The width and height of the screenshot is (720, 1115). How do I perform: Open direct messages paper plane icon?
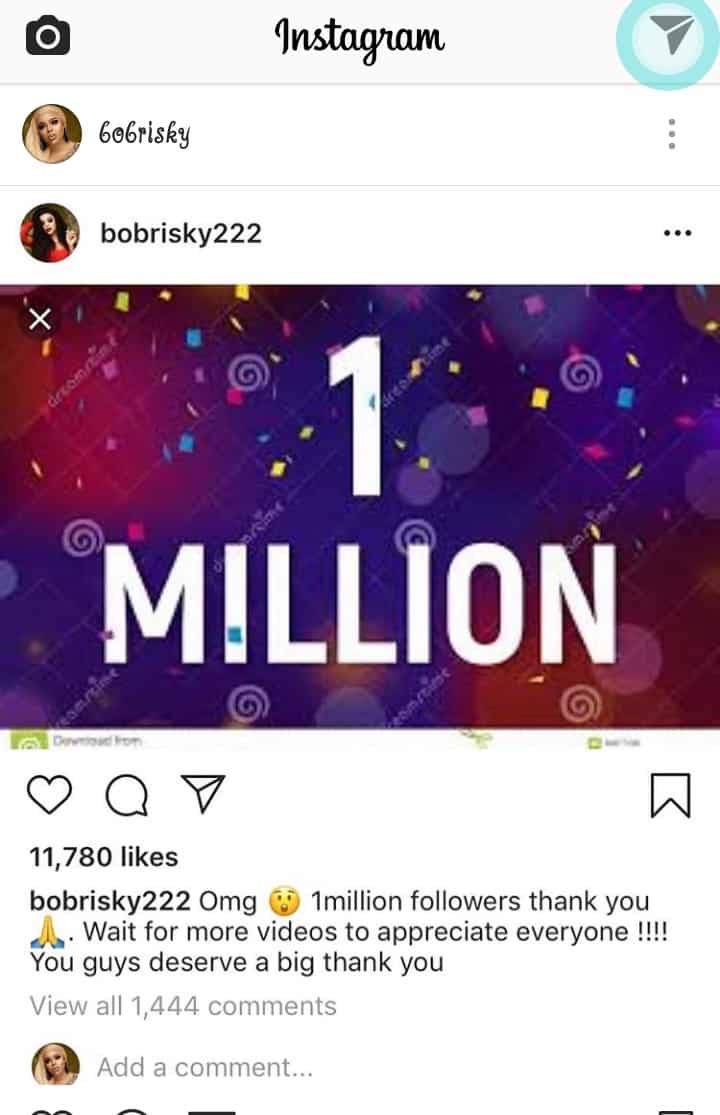(675, 37)
